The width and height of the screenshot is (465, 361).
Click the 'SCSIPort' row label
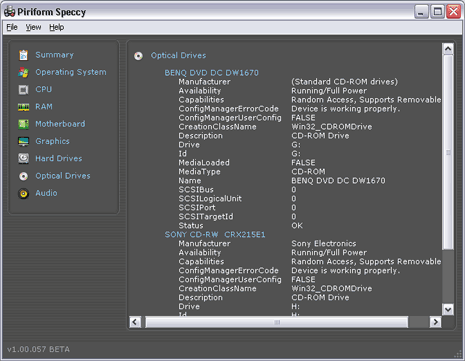[197, 208]
